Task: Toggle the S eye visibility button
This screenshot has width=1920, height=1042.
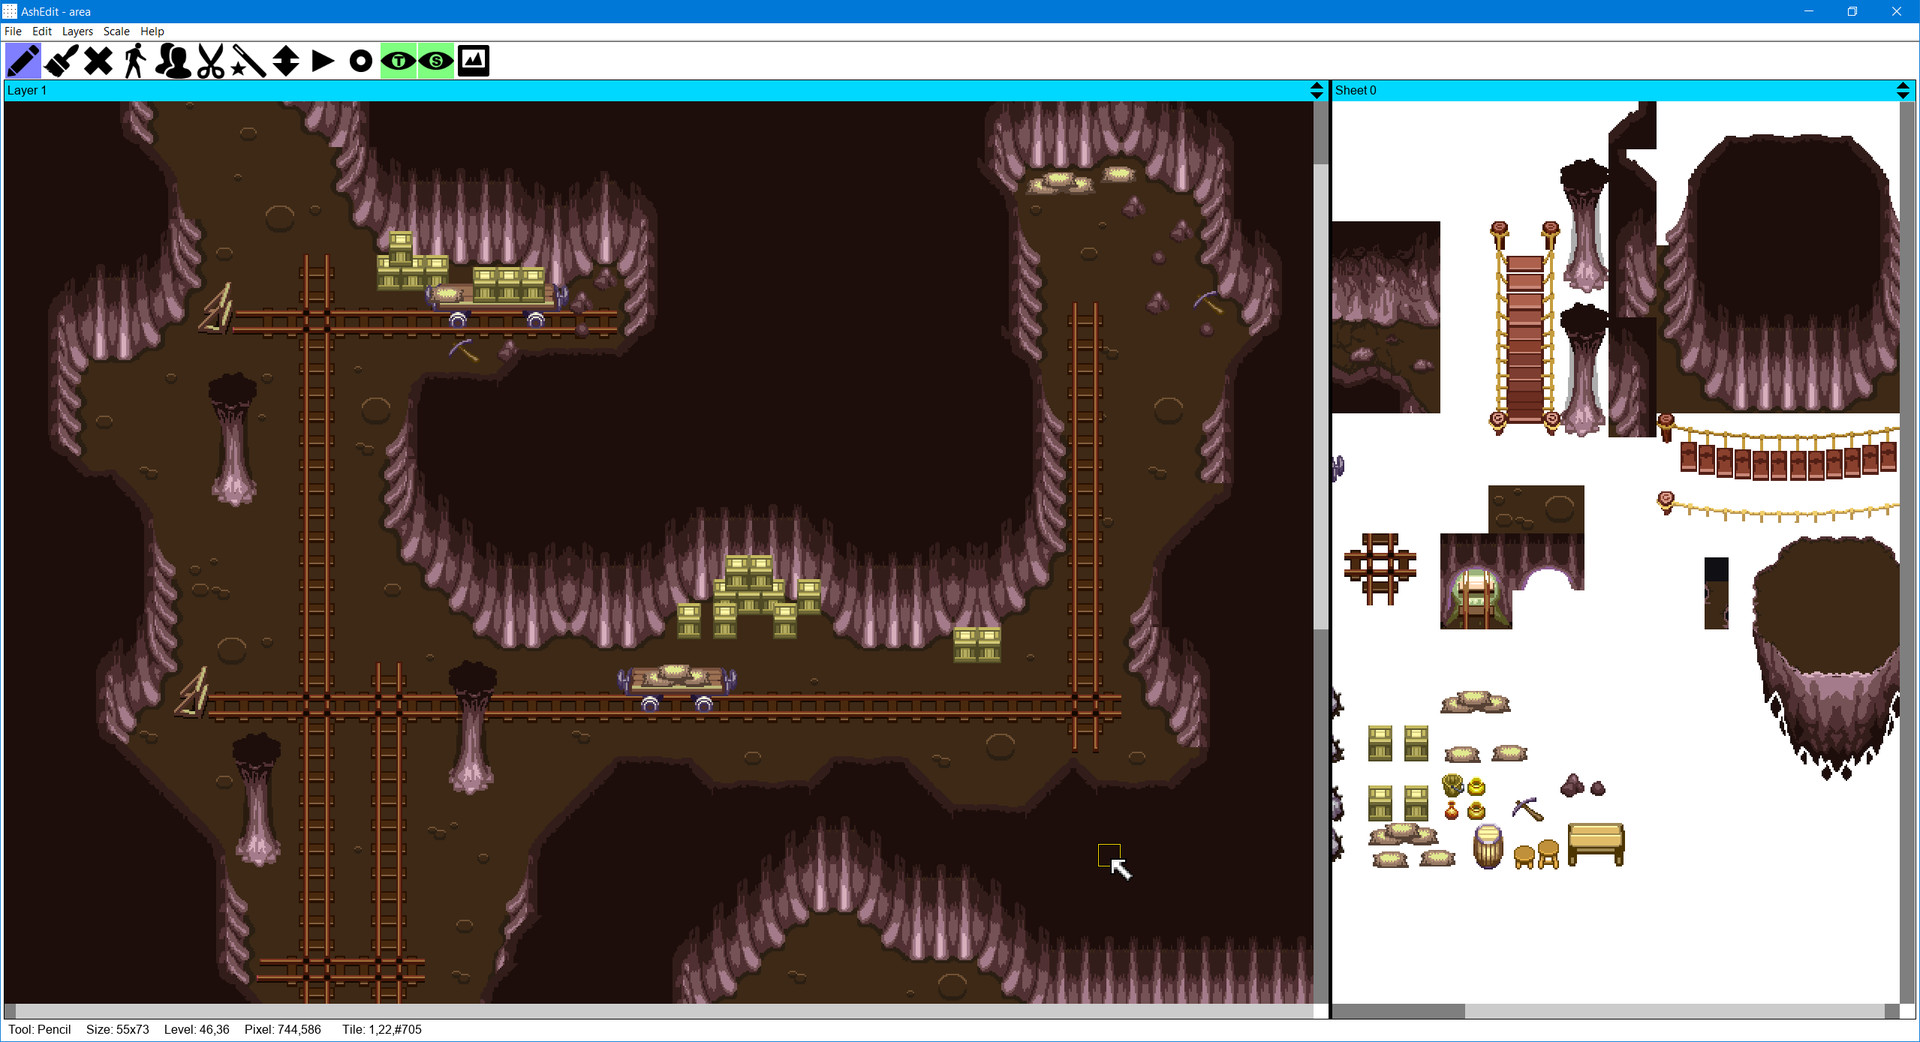Action: (436, 61)
